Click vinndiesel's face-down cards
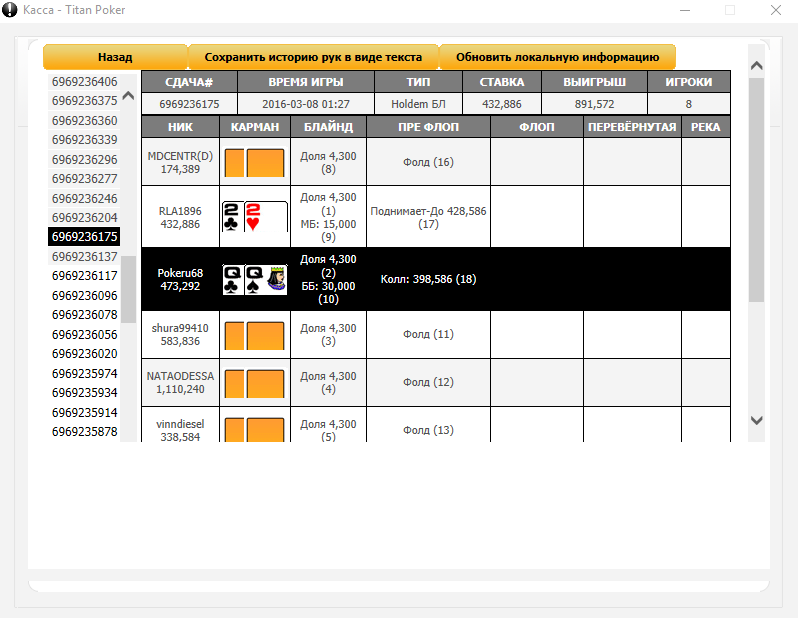Screen dimensions: 798x618 click(254, 430)
